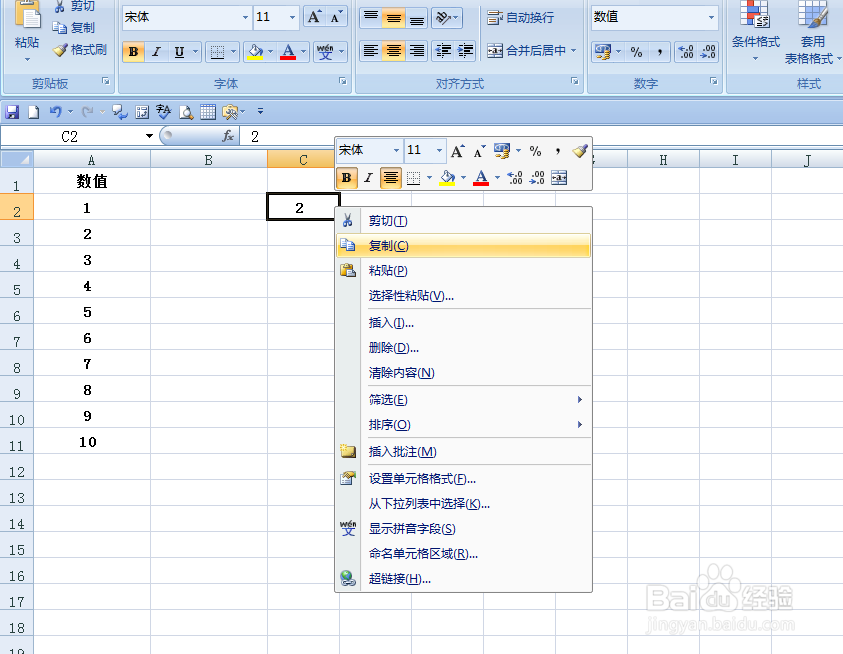The height and width of the screenshot is (654, 843).
Task: Open Format as Table (套用表格格式) menu
Action: click(812, 32)
